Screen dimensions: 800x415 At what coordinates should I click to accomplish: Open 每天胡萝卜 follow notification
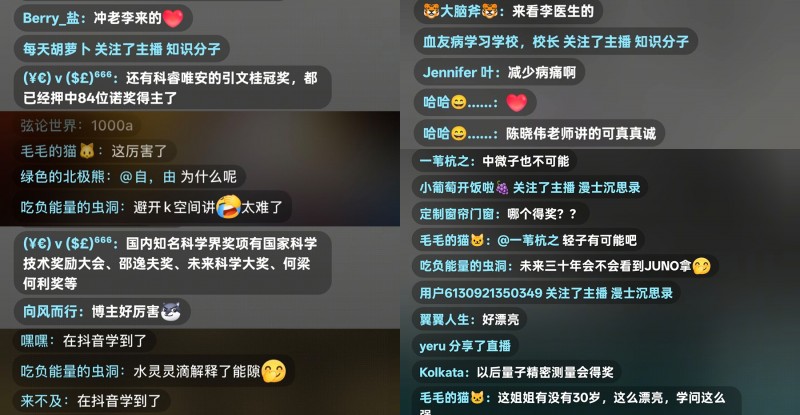click(122, 49)
